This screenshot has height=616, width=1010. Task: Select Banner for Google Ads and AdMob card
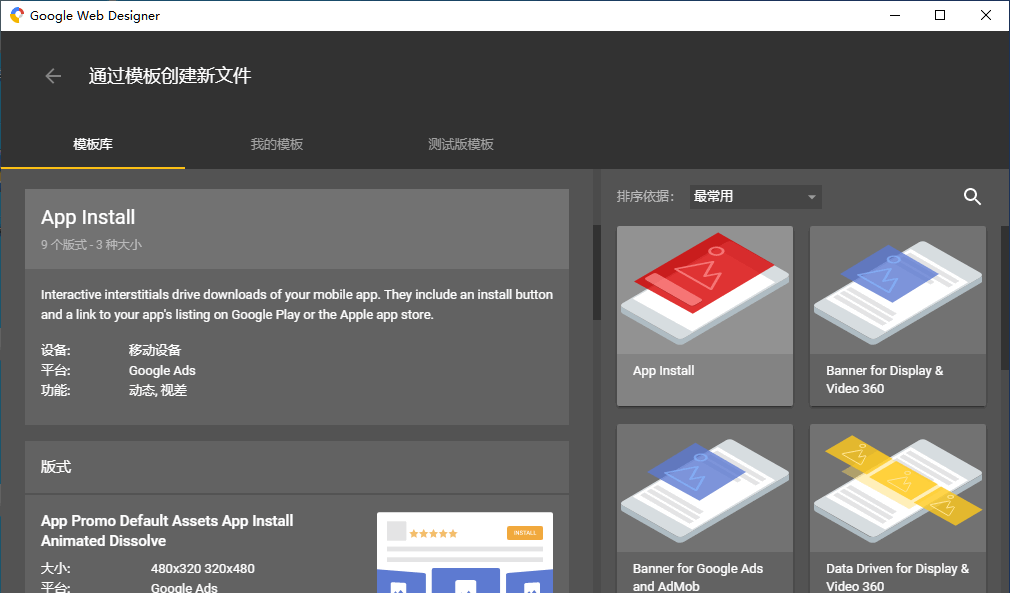click(705, 508)
